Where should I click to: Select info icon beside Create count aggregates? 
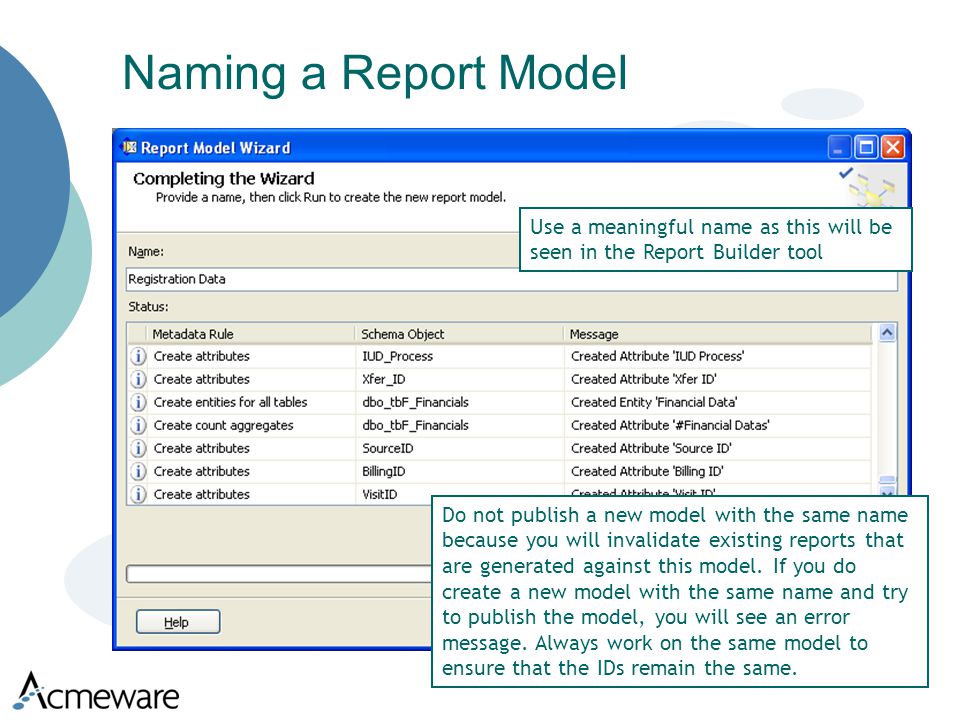point(138,426)
